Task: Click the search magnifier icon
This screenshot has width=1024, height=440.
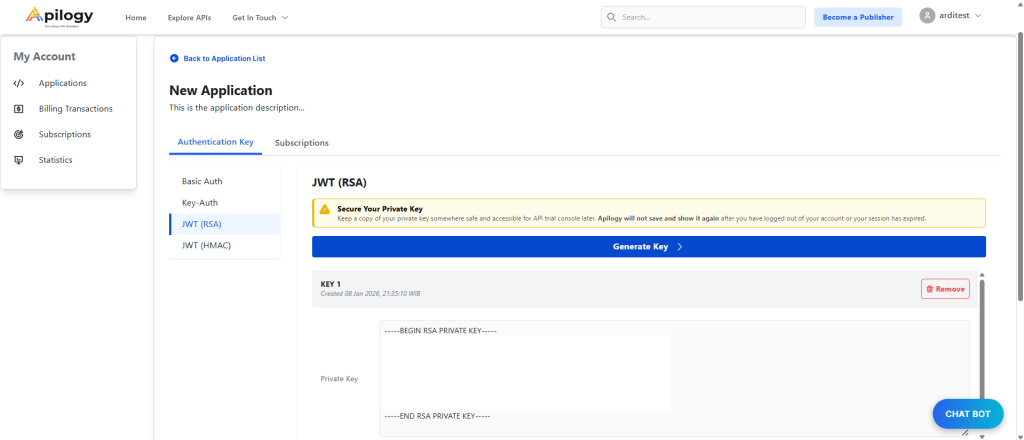Action: 612,17
